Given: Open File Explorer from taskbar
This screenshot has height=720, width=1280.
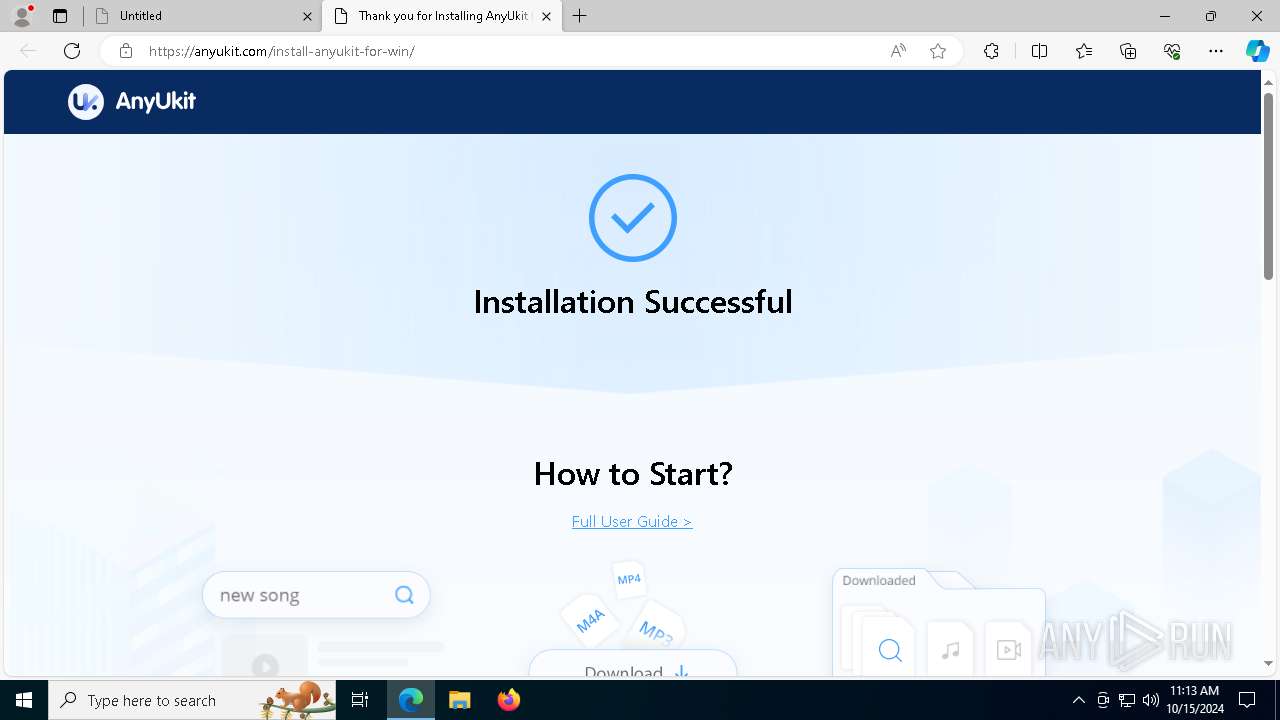Looking at the screenshot, I should tap(459, 700).
